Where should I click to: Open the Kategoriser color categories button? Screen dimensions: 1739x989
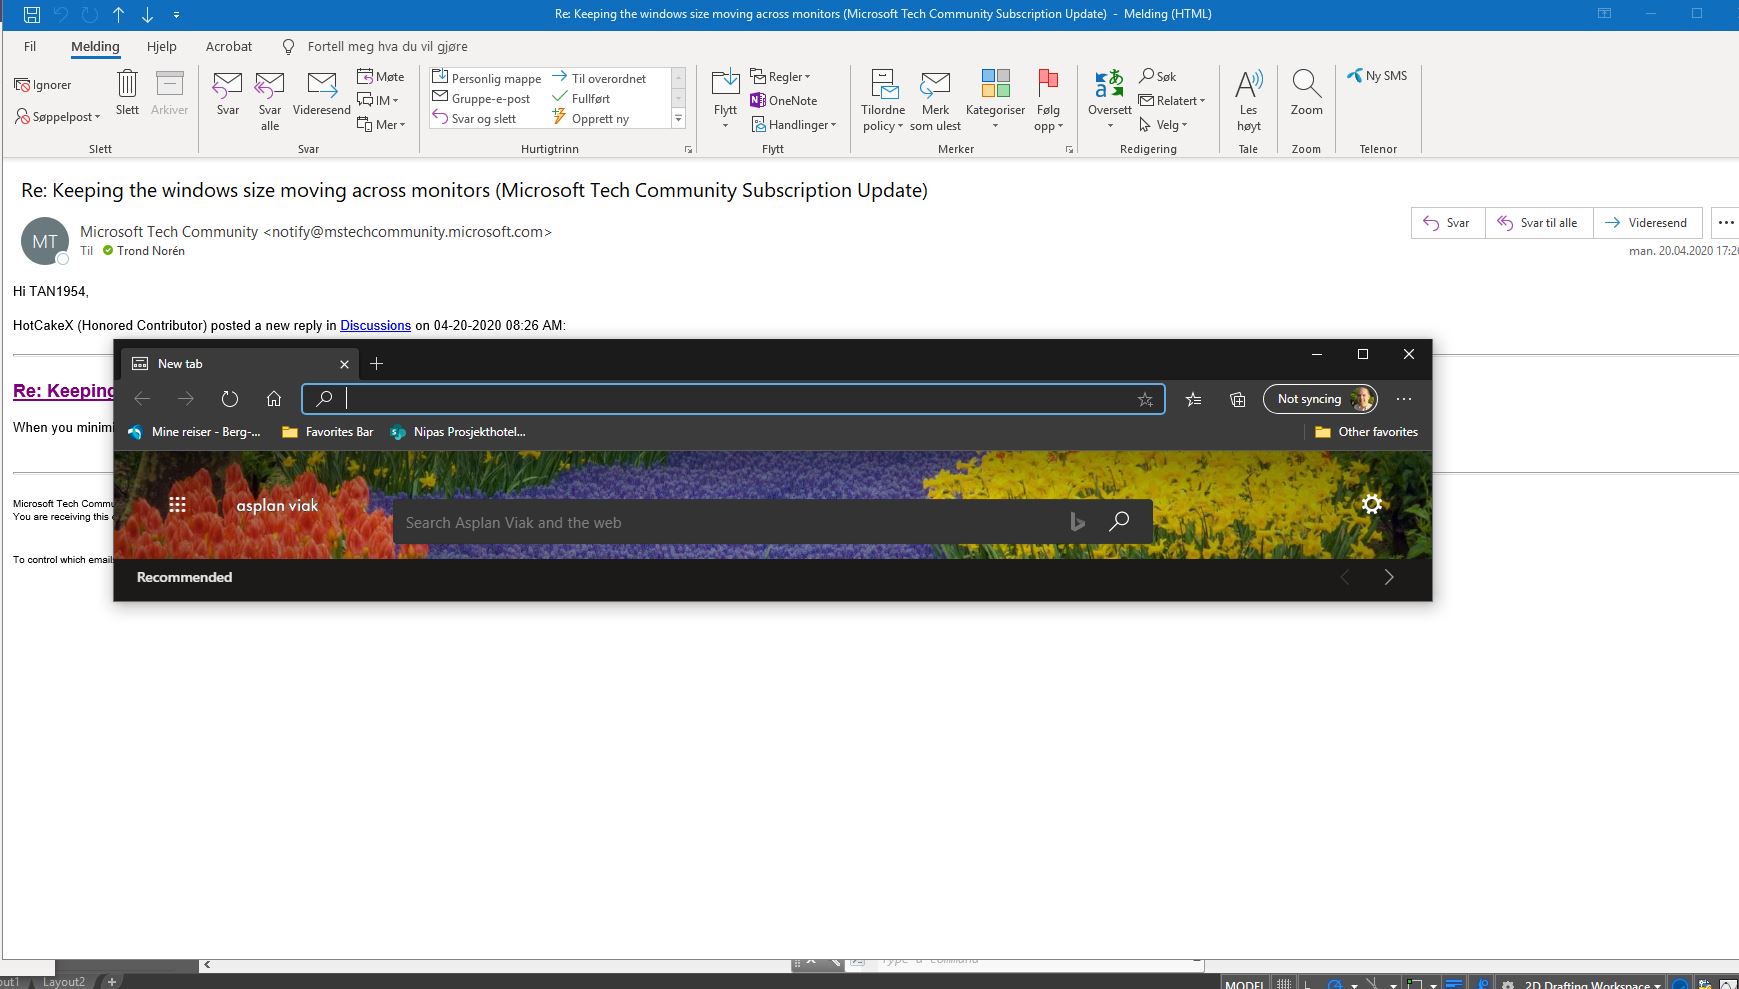pos(995,101)
